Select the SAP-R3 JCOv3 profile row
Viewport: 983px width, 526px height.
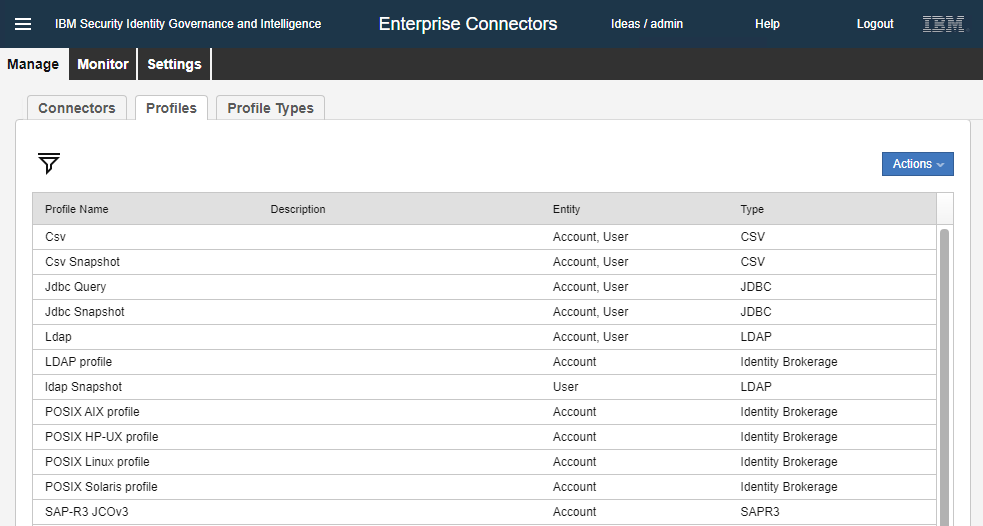point(87,512)
